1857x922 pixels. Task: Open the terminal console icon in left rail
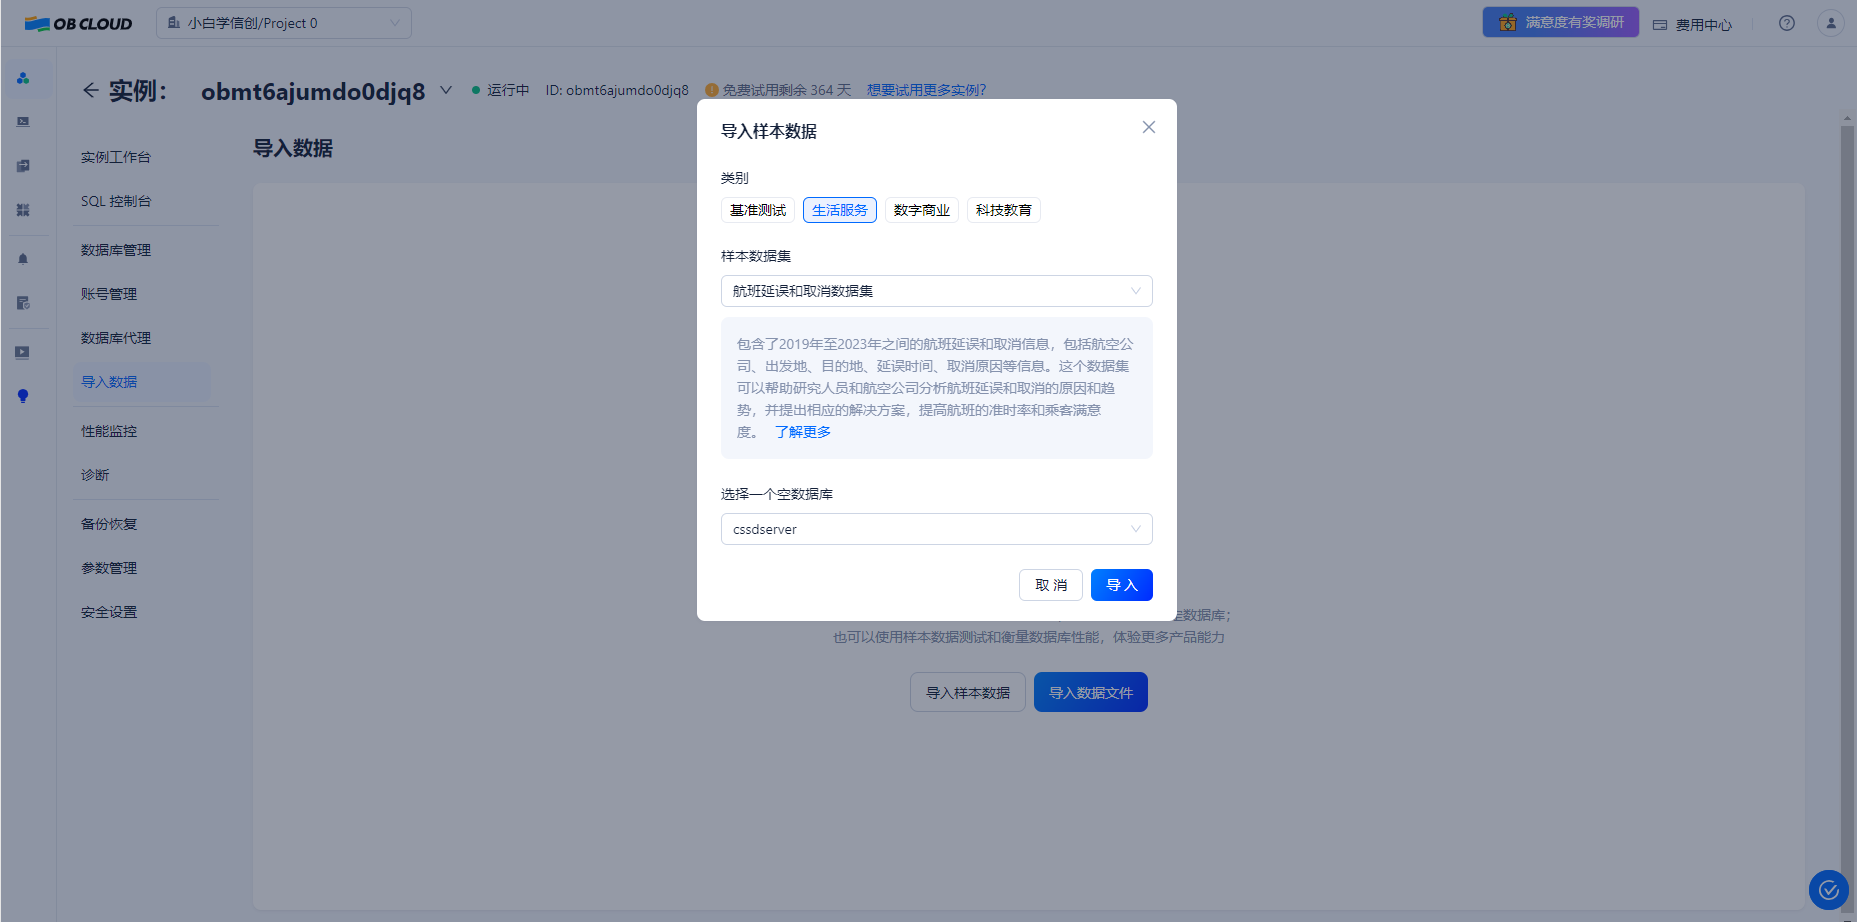tap(23, 122)
